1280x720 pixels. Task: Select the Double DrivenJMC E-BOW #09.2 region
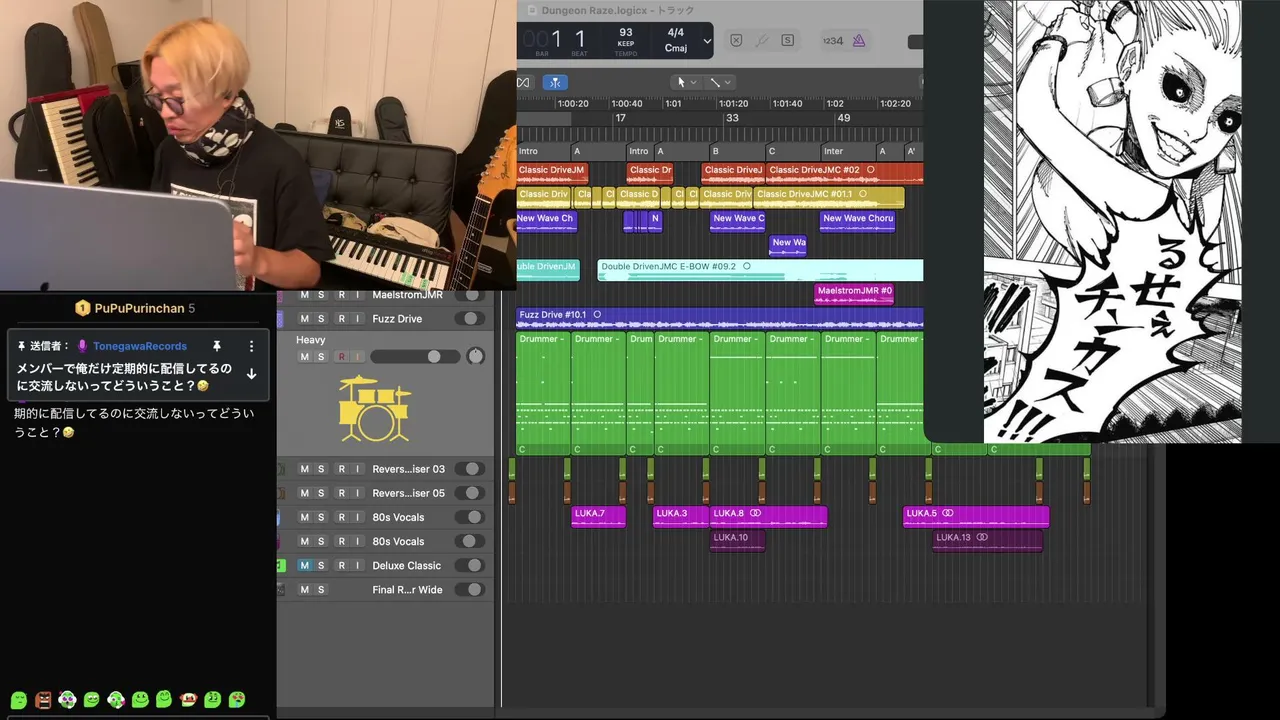(760, 270)
